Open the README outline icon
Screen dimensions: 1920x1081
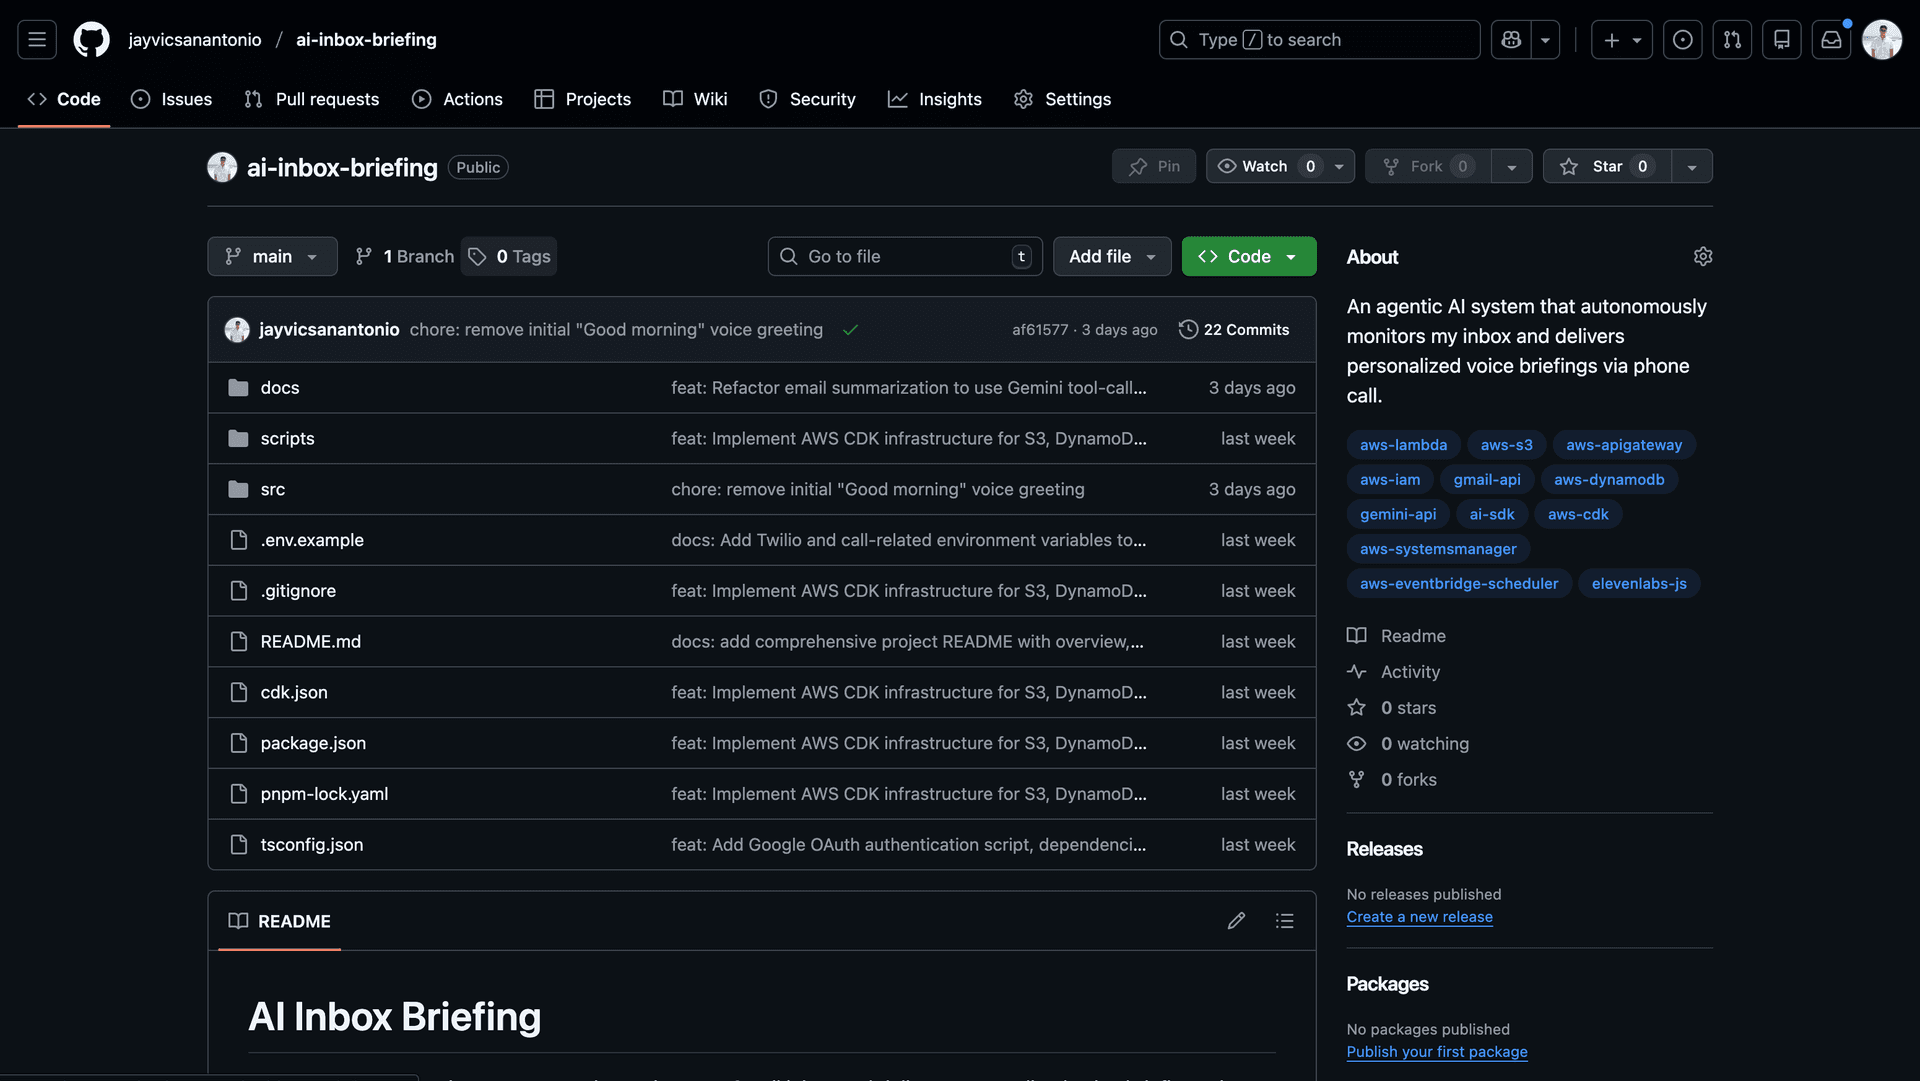pos(1286,921)
